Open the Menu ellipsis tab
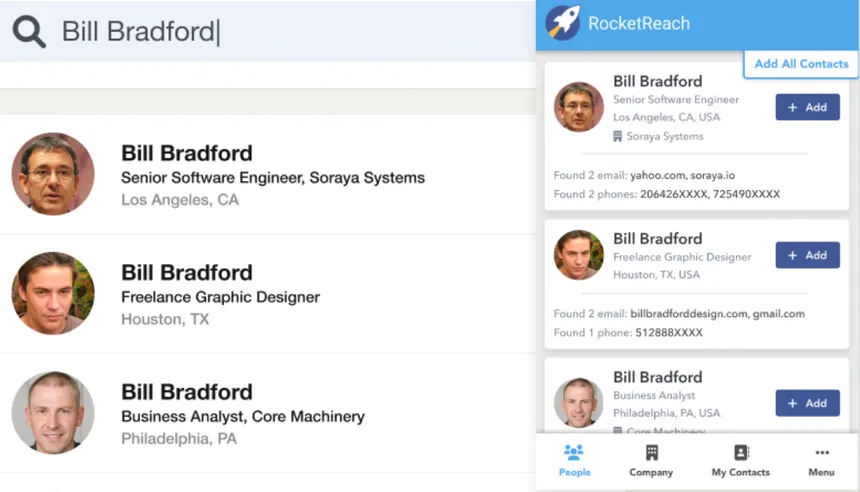This screenshot has height=492, width=860. coord(821,461)
